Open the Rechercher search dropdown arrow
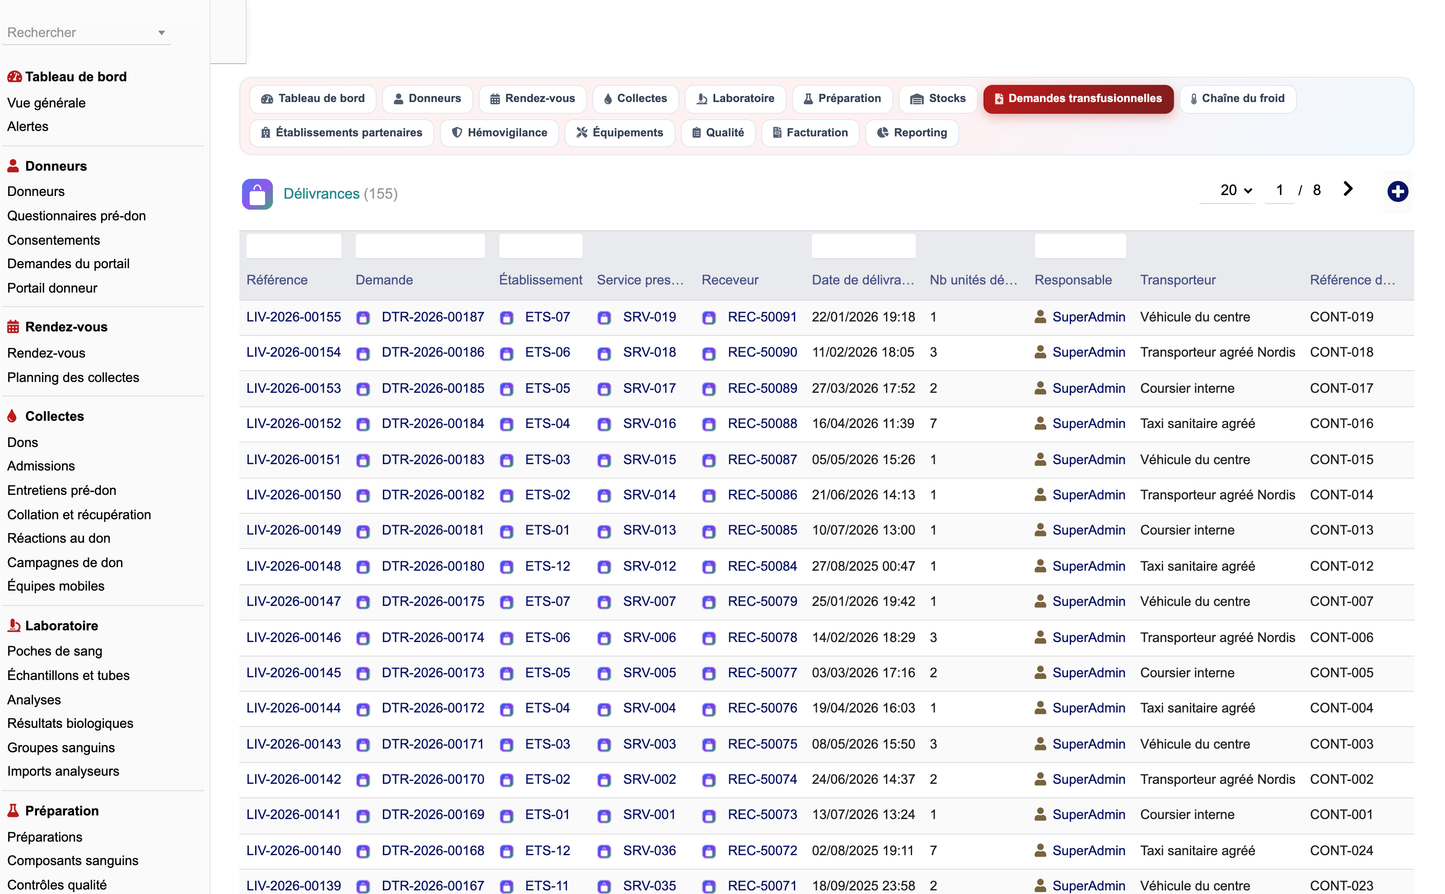 [x=161, y=33]
